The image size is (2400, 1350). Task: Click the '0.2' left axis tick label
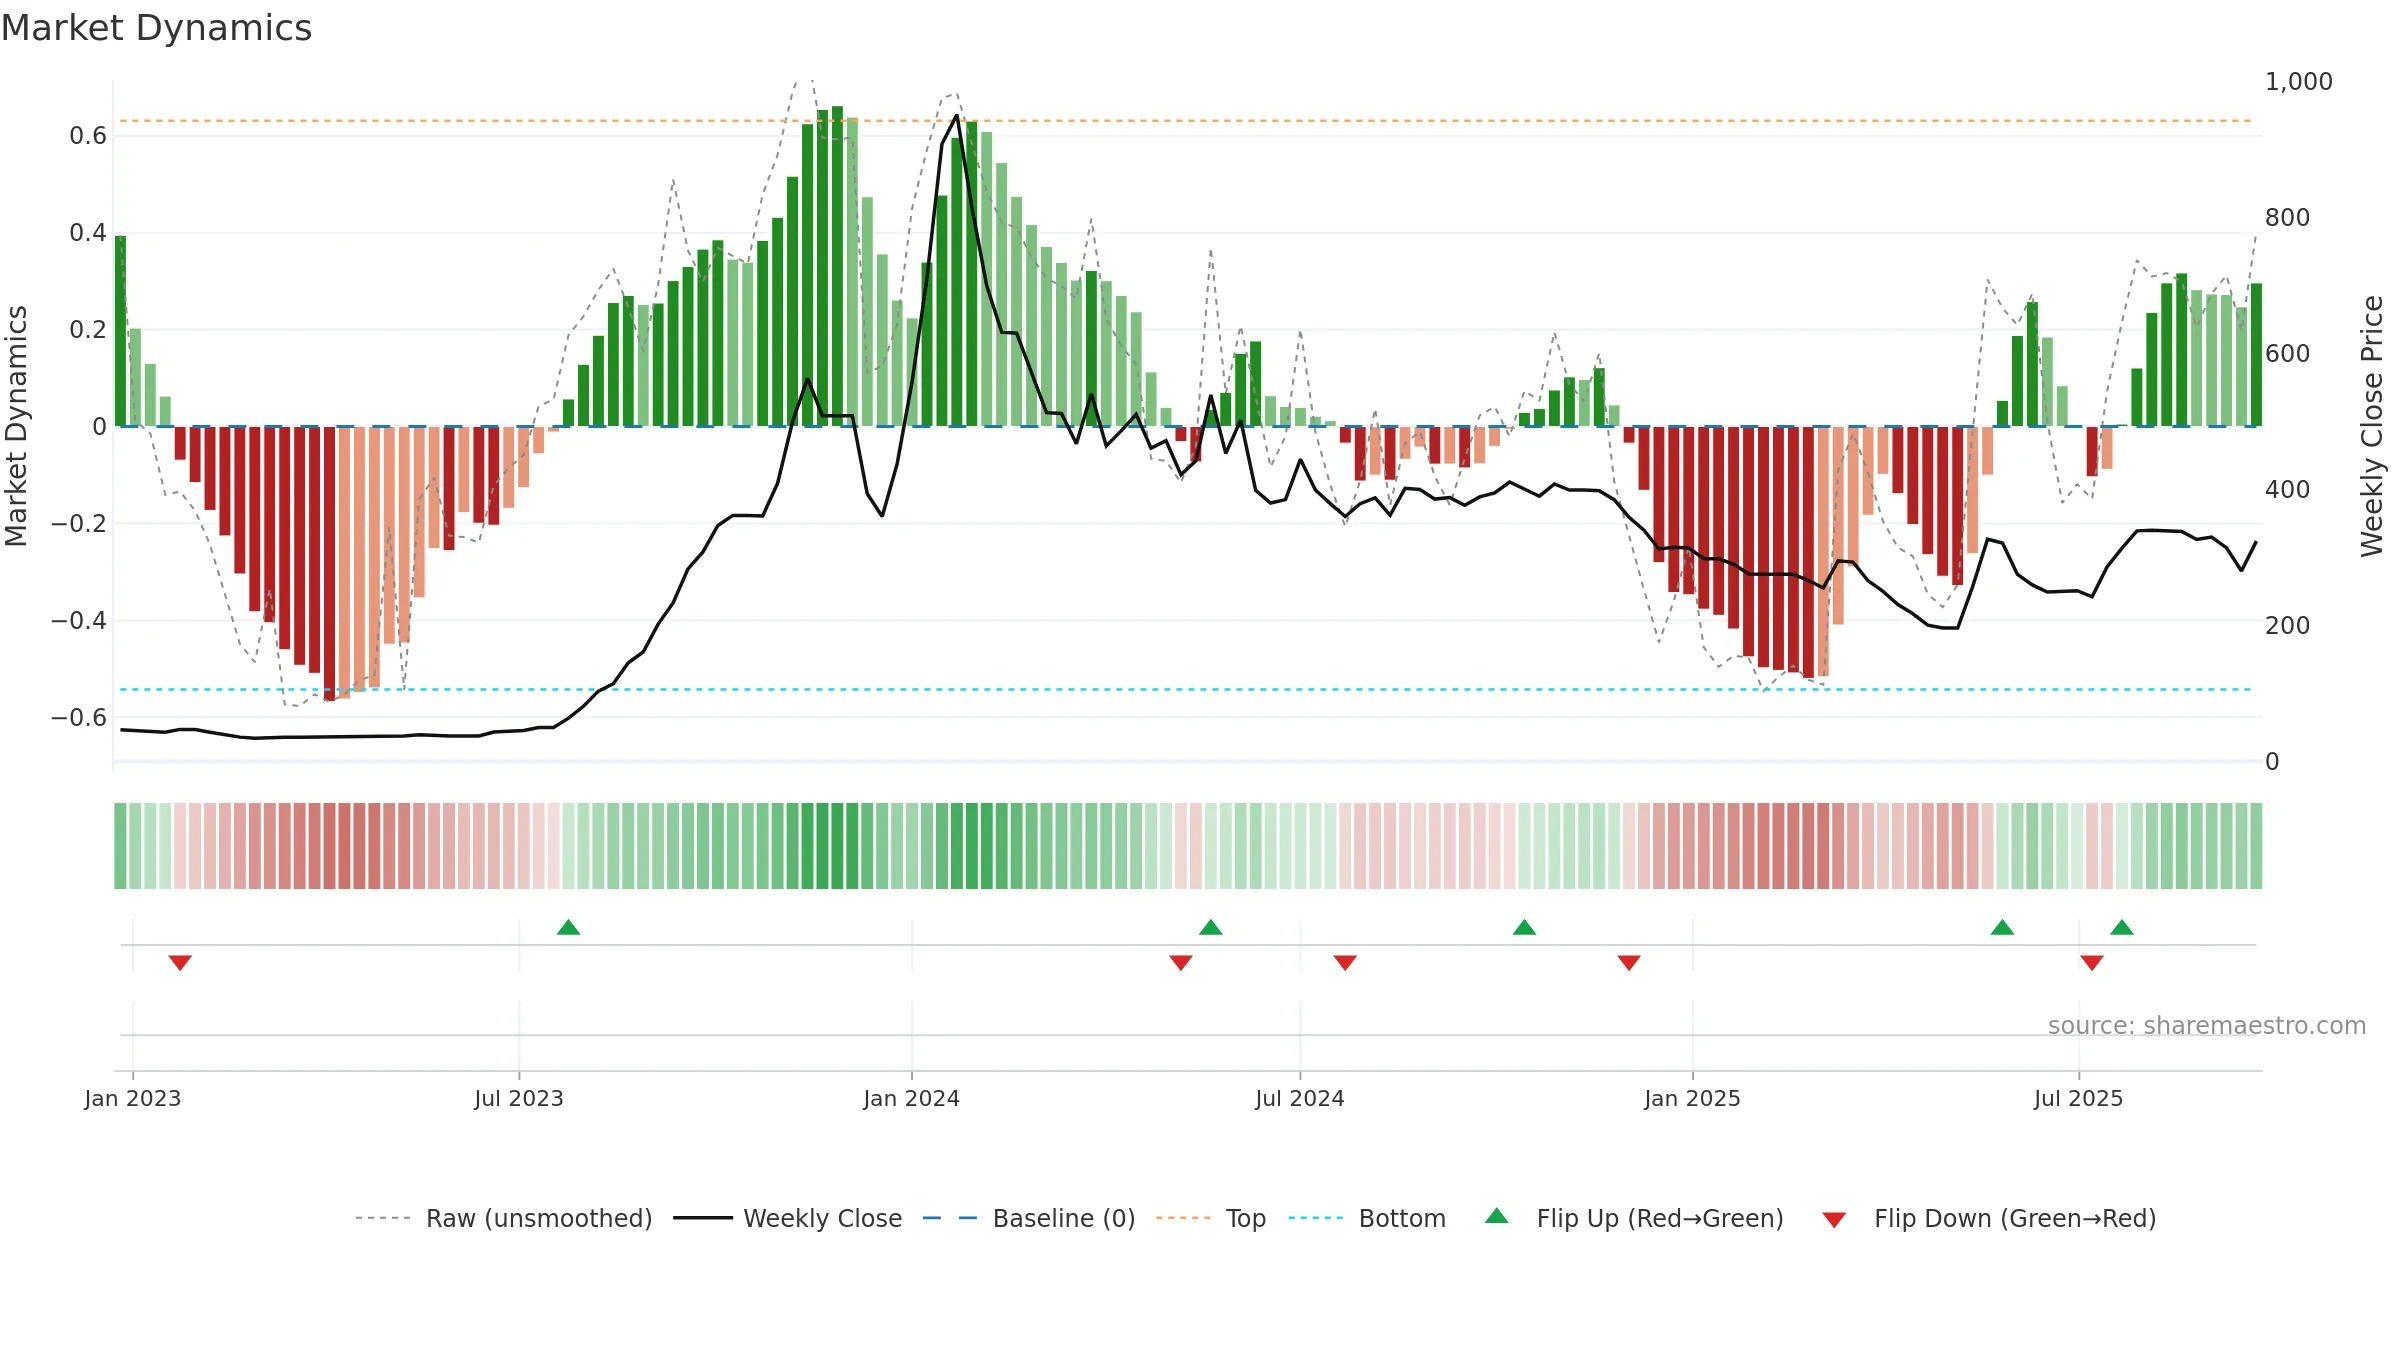pyautogui.click(x=88, y=330)
